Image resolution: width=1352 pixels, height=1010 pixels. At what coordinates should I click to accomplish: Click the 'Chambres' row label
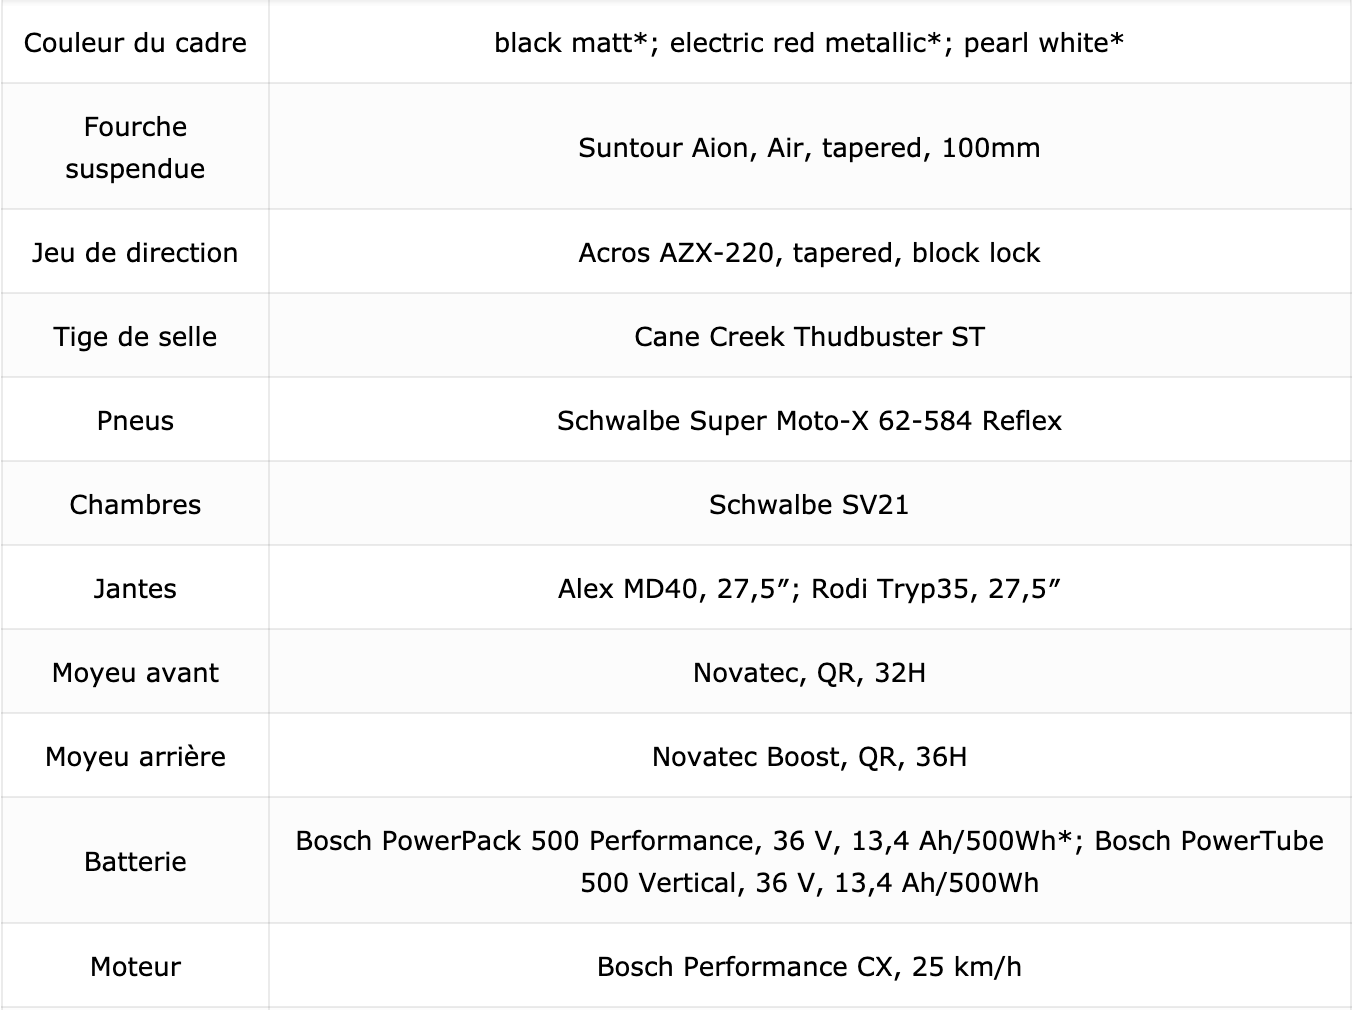(135, 504)
